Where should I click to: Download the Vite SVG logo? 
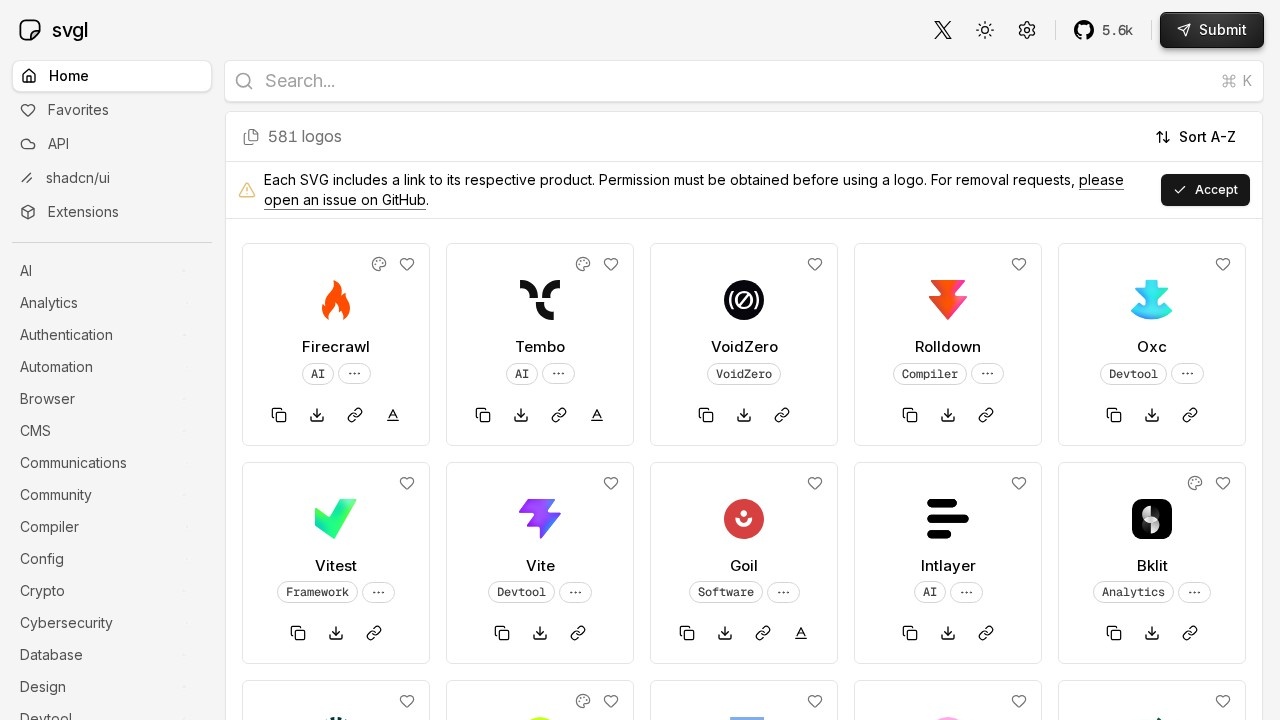(540, 633)
